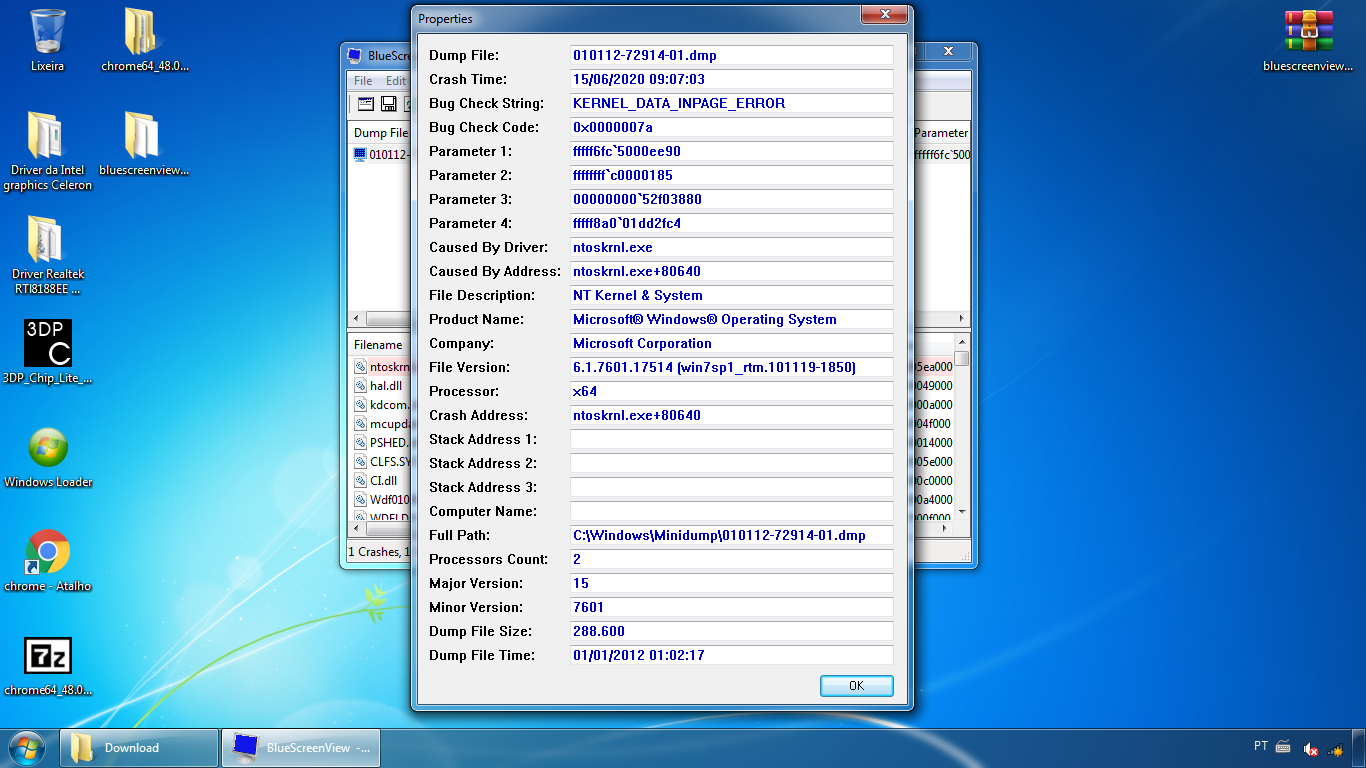
Task: Click right arrow of upper pane horizontal scrollbar
Action: pos(962,319)
